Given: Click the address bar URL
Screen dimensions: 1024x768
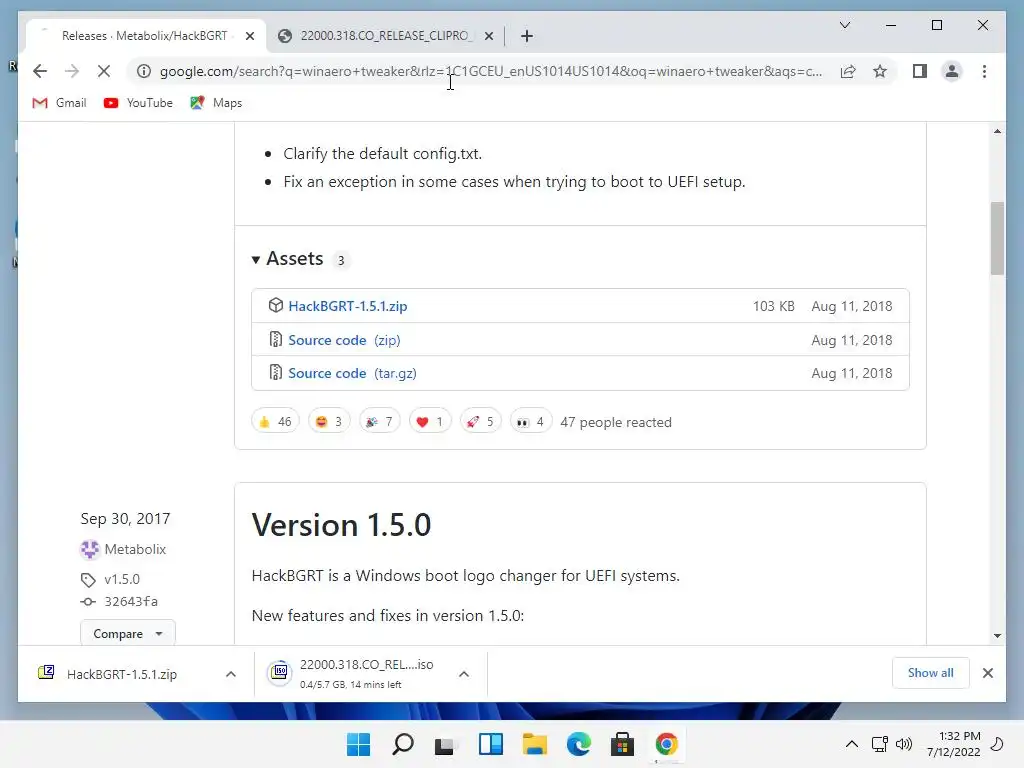Looking at the screenshot, I should click(x=491, y=71).
